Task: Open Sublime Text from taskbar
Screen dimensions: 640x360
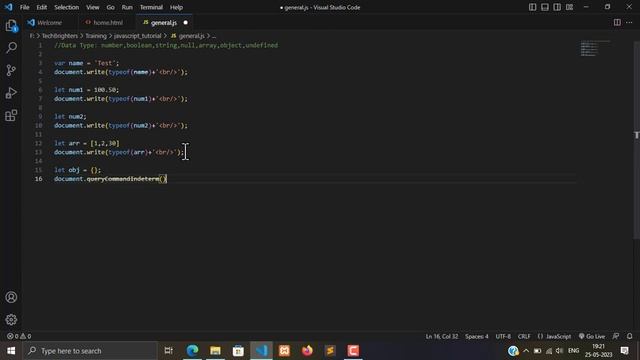Action: pyautogui.click(x=330, y=351)
